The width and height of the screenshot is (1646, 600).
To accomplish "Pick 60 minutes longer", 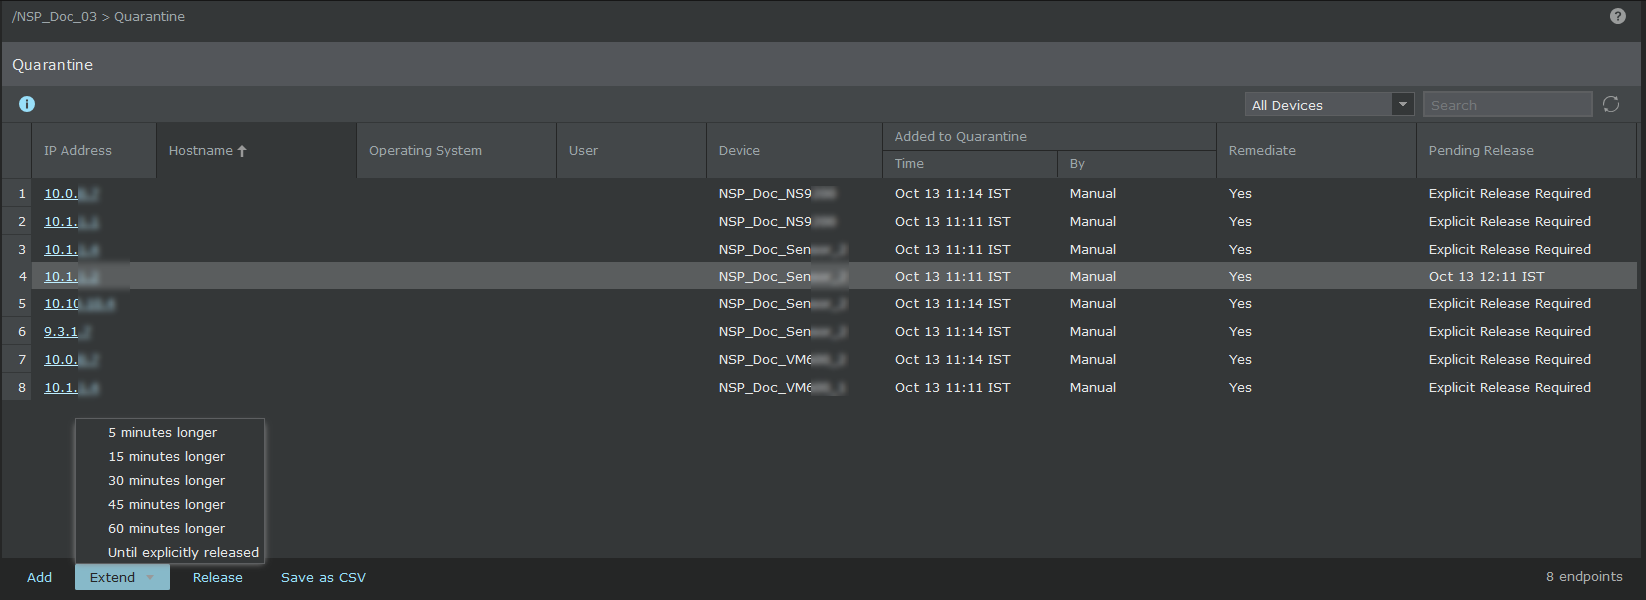I will click(x=166, y=528).
